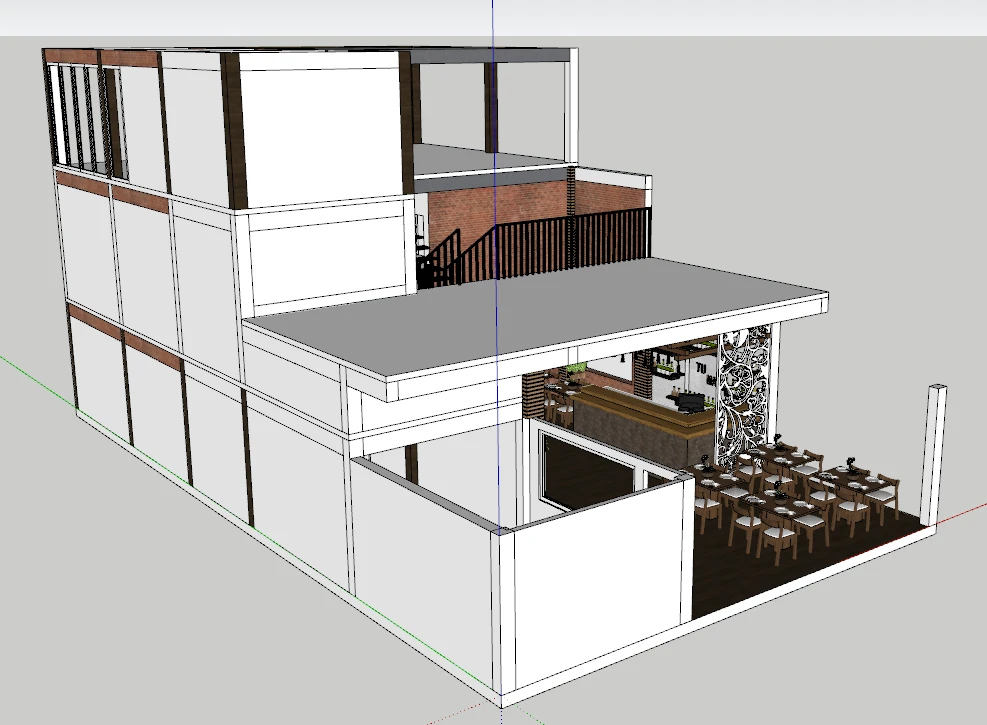Viewport: 987px width, 725px height.
Task: Select the green plant near the bar
Action: pyautogui.click(x=575, y=369)
